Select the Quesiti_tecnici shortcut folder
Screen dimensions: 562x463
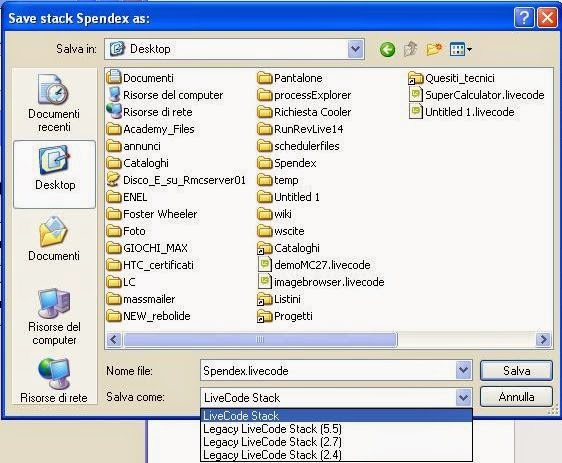pyautogui.click(x=452, y=78)
